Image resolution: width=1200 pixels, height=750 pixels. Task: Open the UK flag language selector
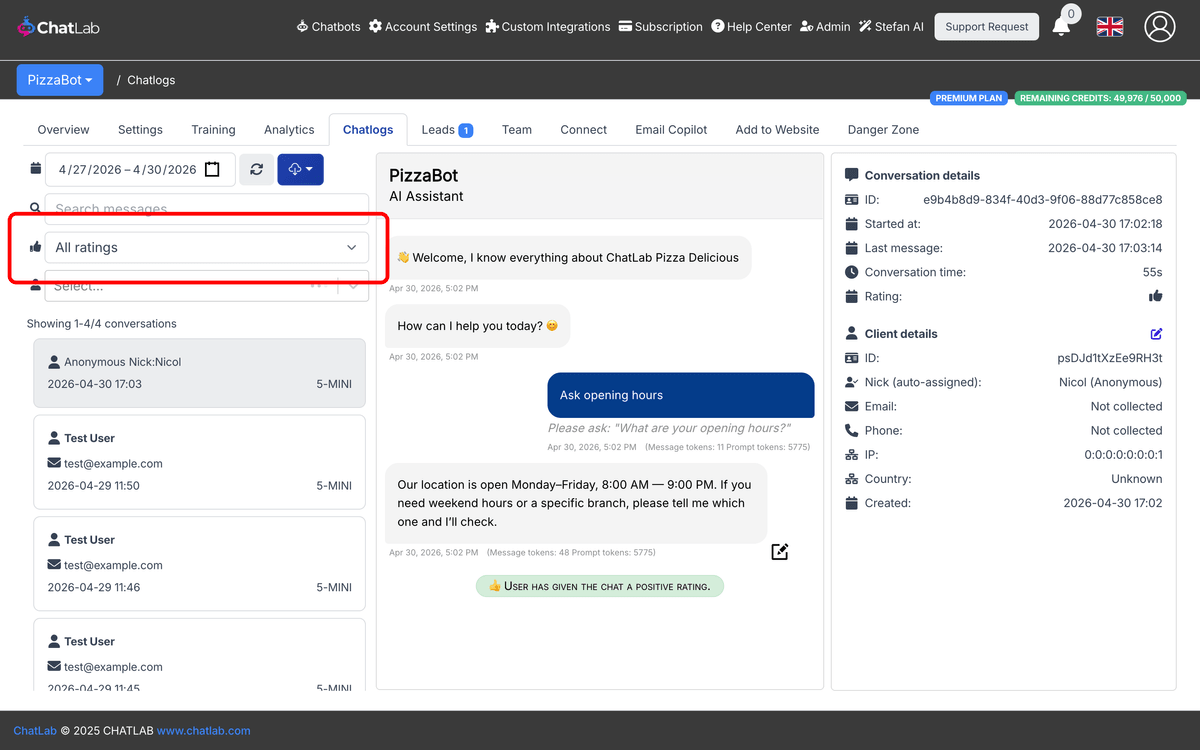coord(1110,27)
